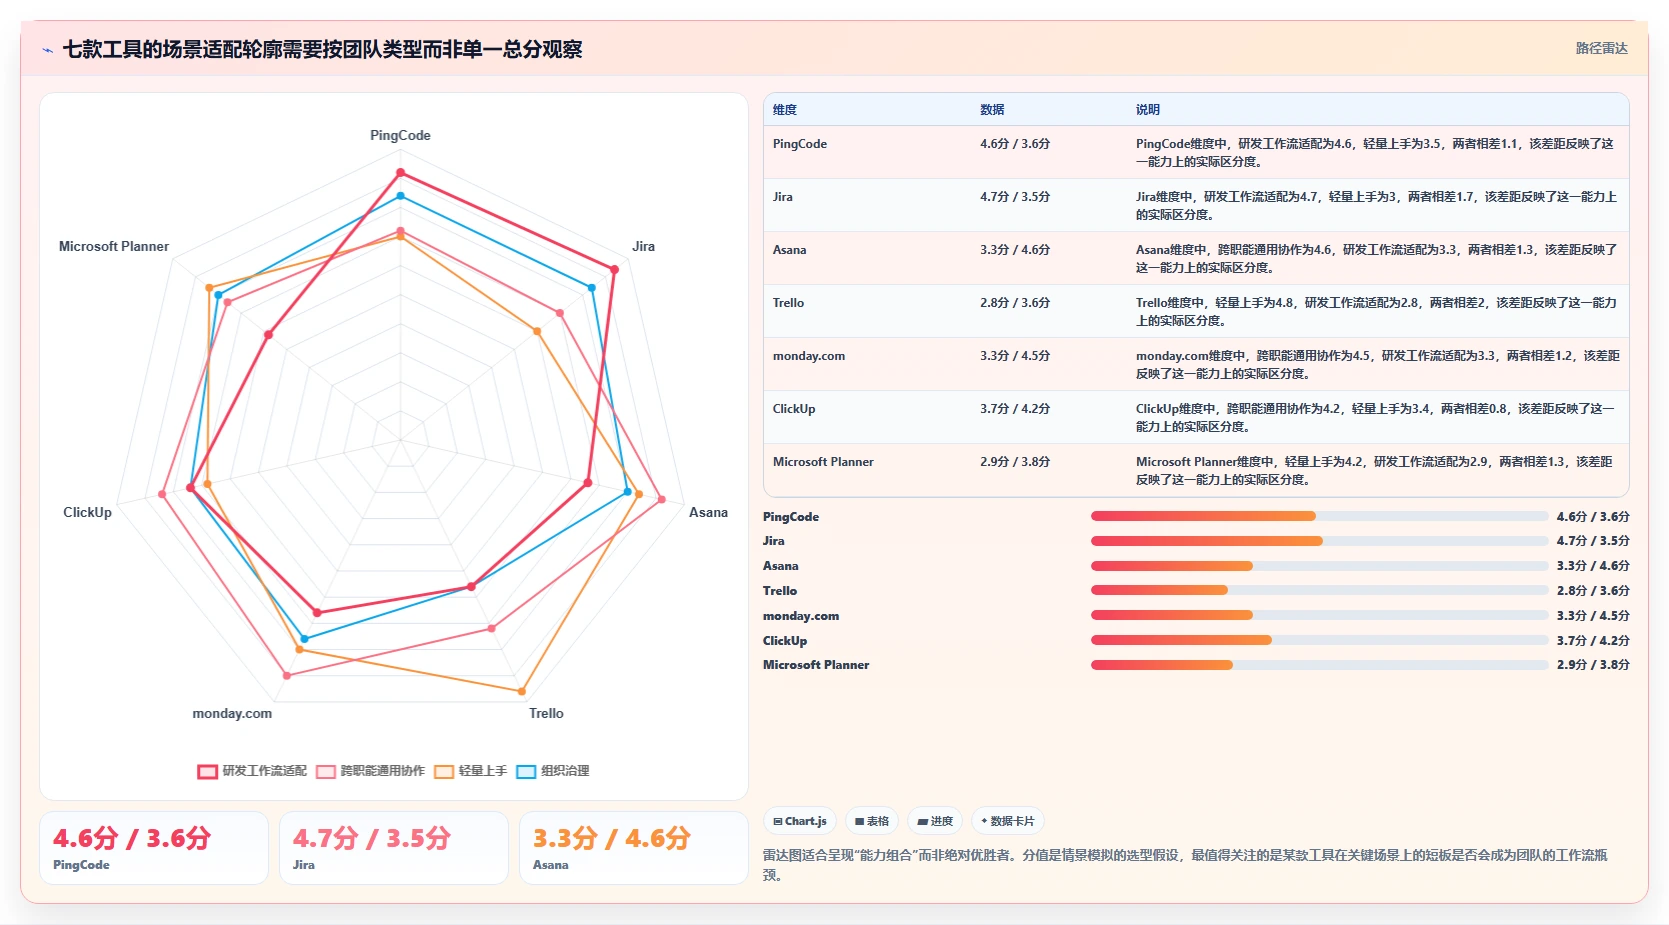Click the Asana radar axis label

pyautogui.click(x=708, y=512)
